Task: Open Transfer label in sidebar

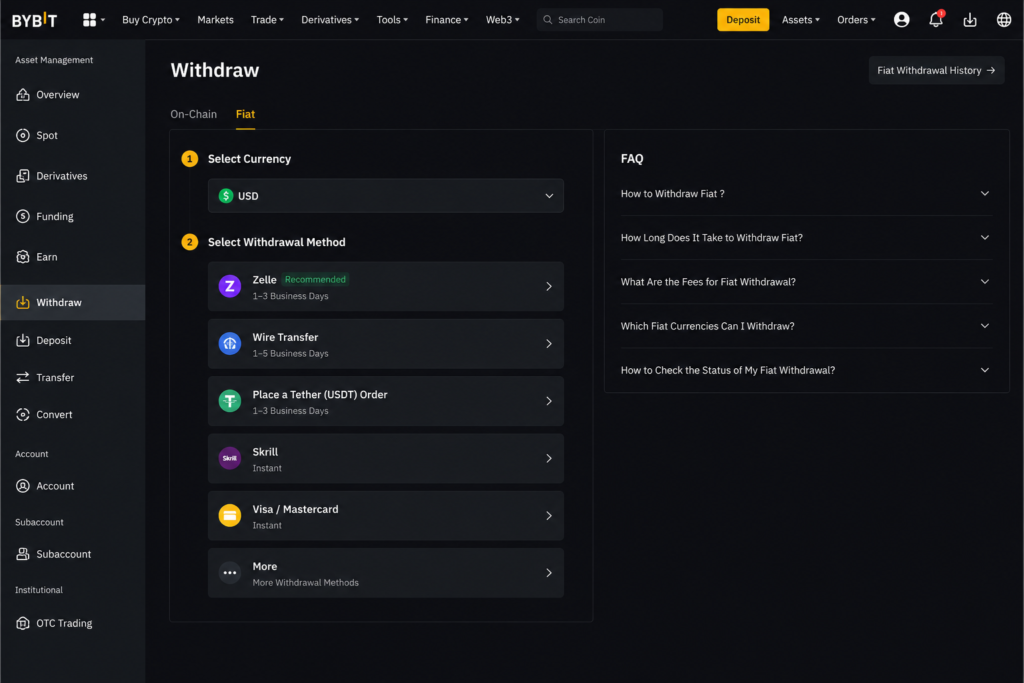Action: click(x=55, y=377)
